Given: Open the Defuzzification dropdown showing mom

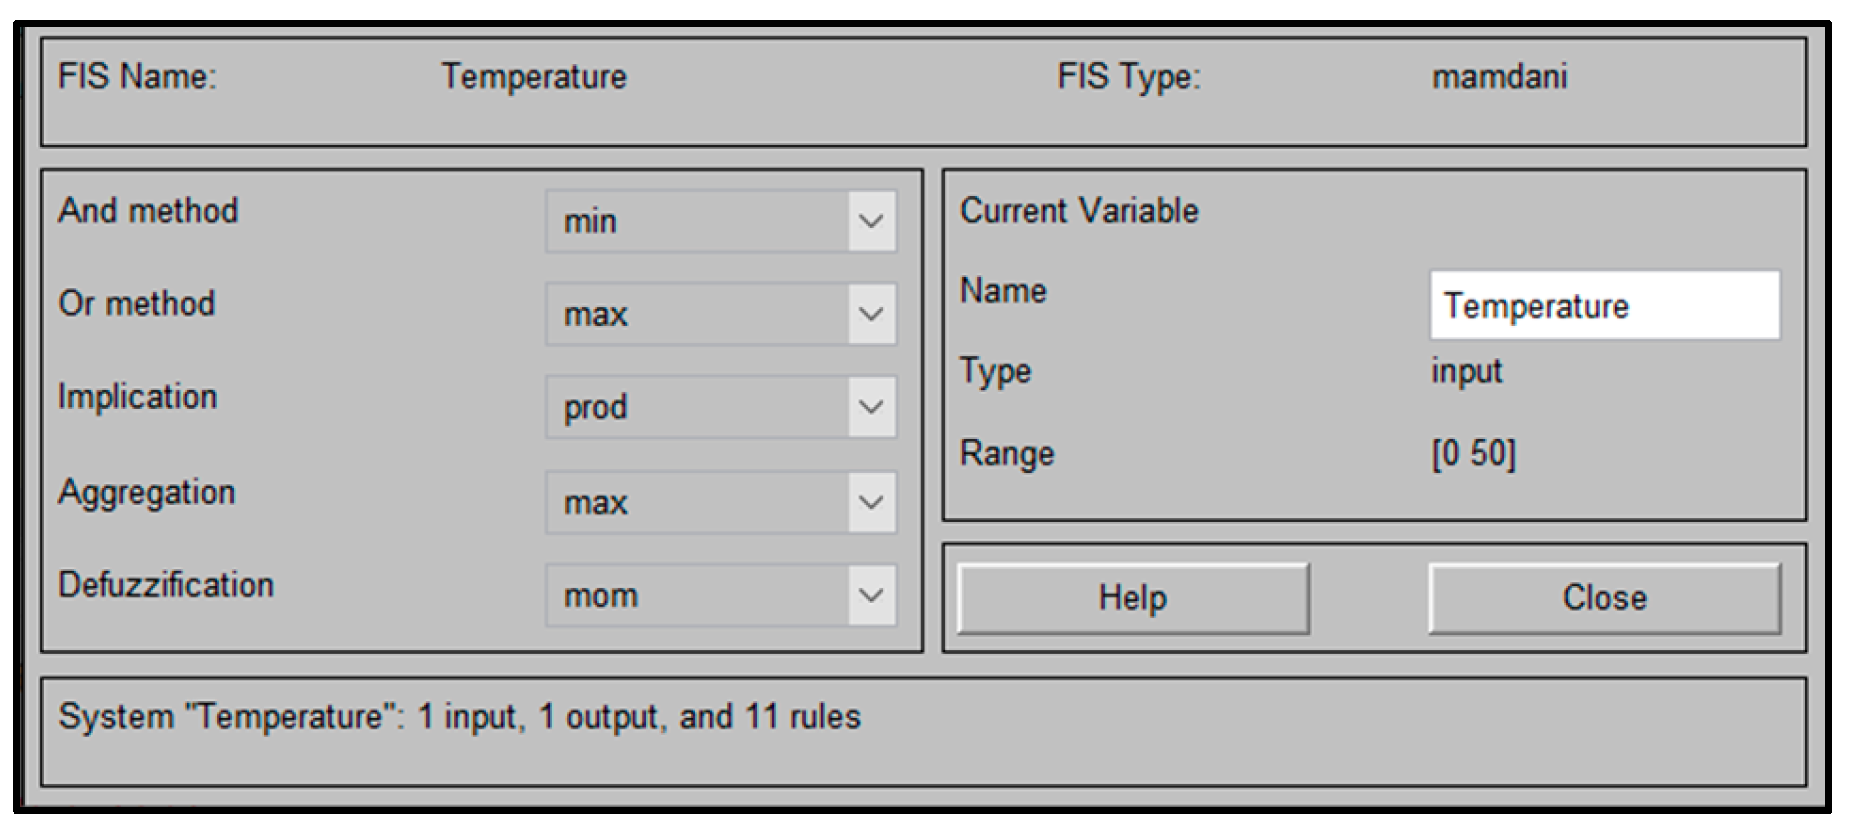Looking at the screenshot, I should [x=720, y=595].
